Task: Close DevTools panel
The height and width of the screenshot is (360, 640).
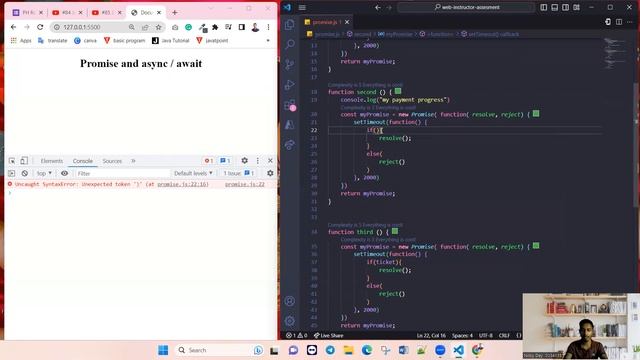Action: click(270, 161)
